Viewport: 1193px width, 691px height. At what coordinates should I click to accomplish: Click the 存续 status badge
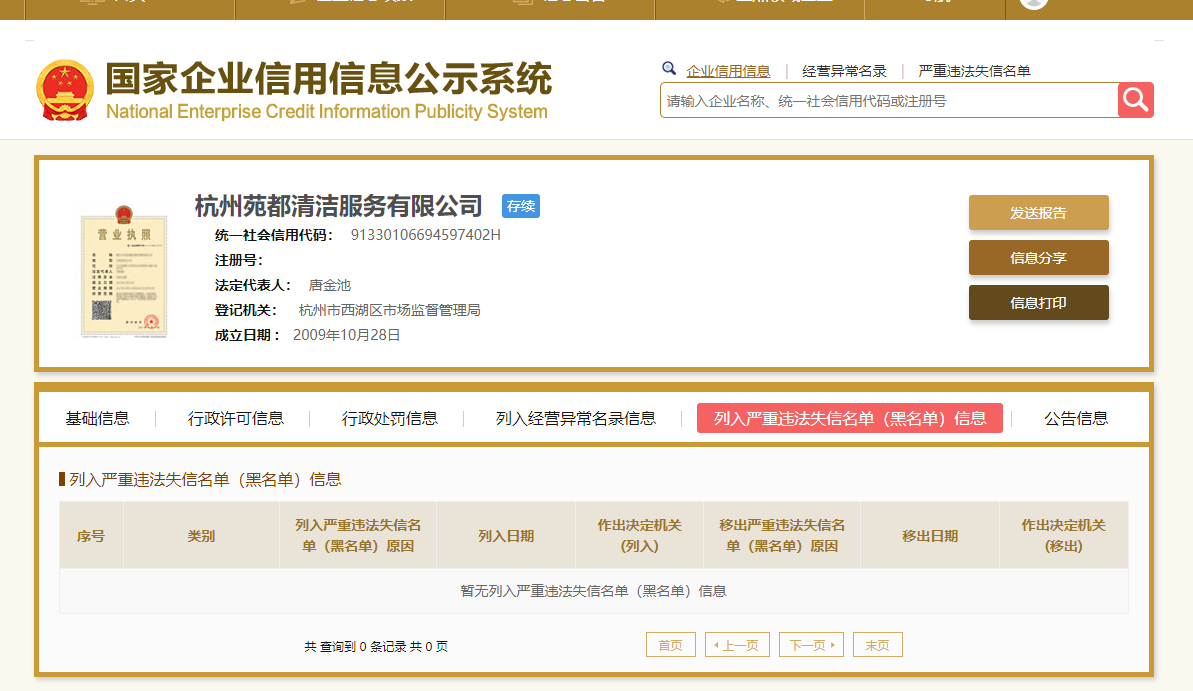point(521,206)
